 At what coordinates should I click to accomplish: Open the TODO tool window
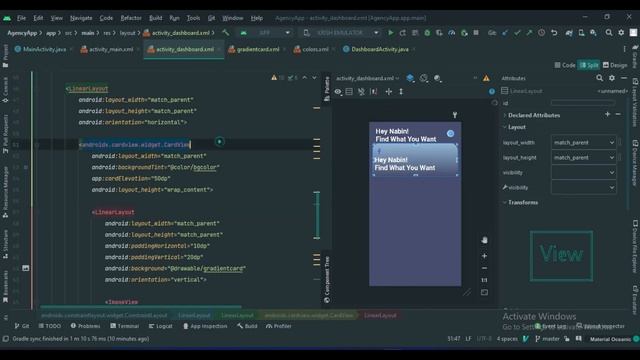(x=50, y=326)
